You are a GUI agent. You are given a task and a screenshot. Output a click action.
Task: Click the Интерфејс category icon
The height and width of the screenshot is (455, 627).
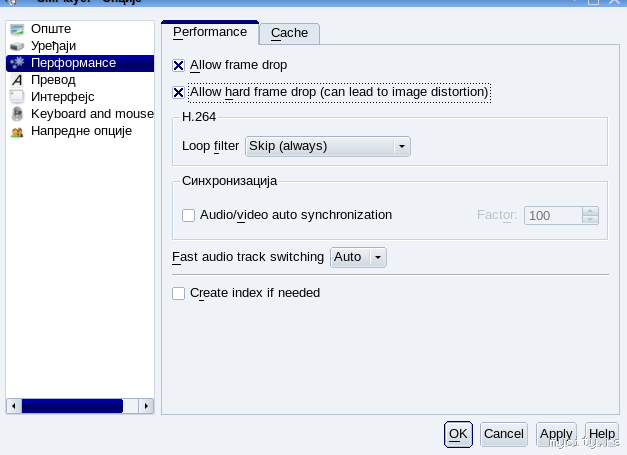16,97
